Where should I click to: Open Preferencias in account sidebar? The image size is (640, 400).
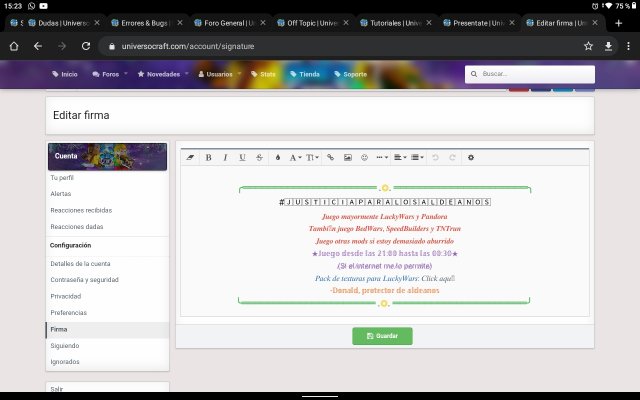pos(68,312)
